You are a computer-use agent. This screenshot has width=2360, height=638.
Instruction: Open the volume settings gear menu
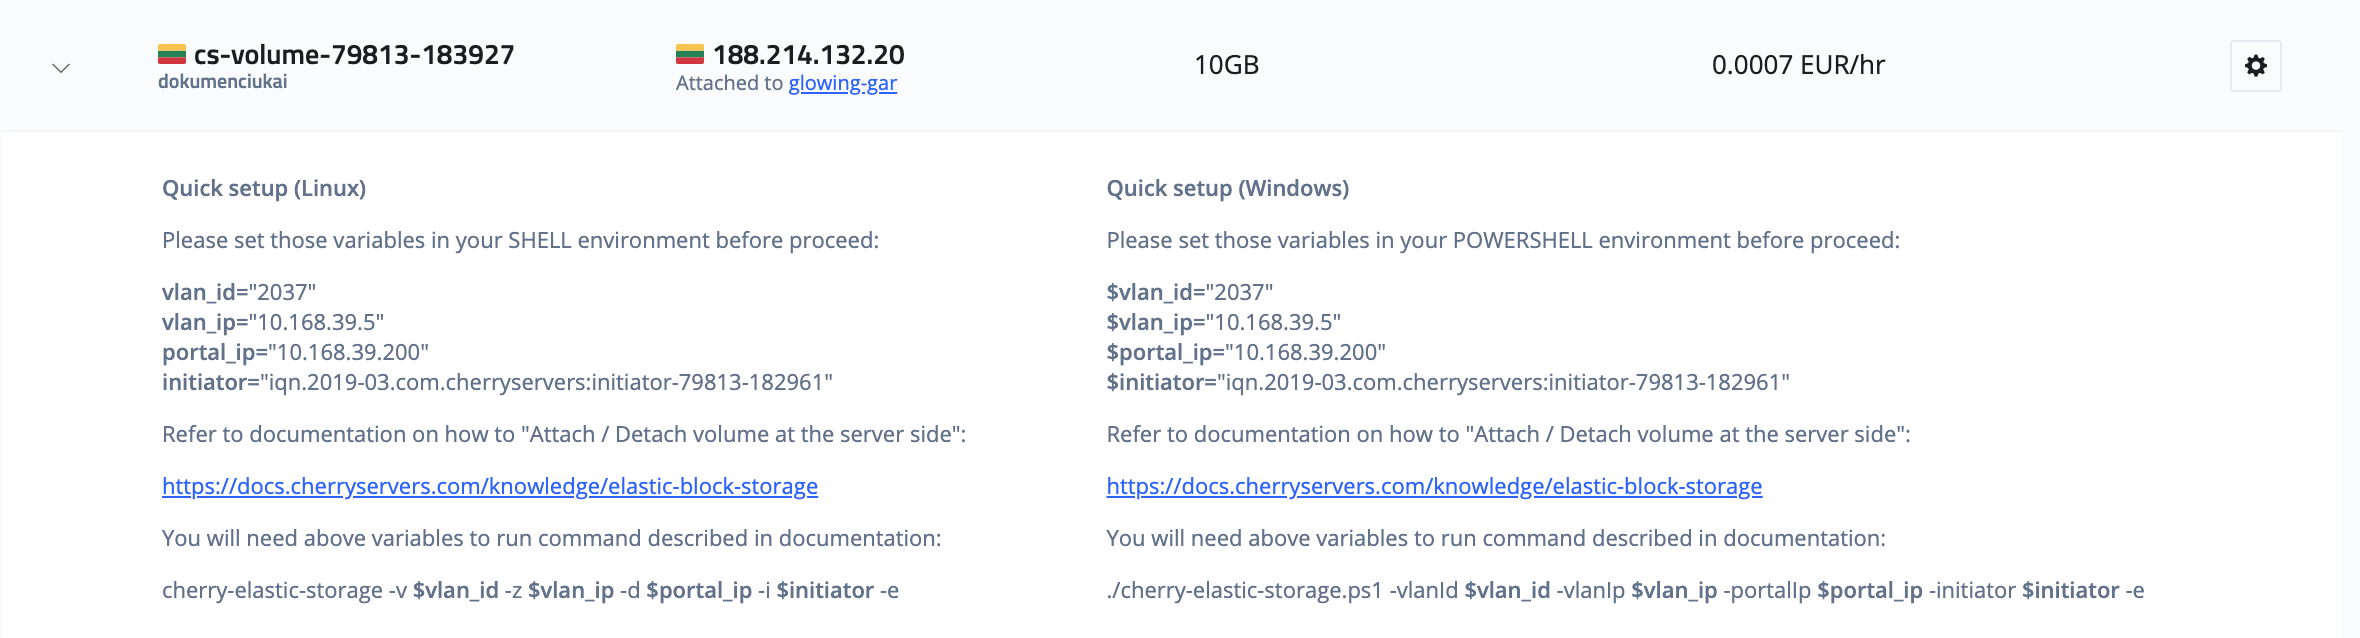pyautogui.click(x=2255, y=66)
